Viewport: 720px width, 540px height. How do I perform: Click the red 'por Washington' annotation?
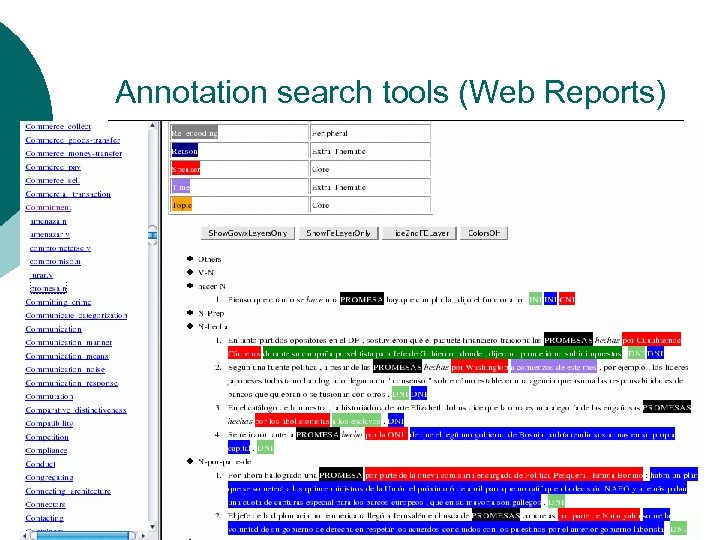(x=479, y=367)
